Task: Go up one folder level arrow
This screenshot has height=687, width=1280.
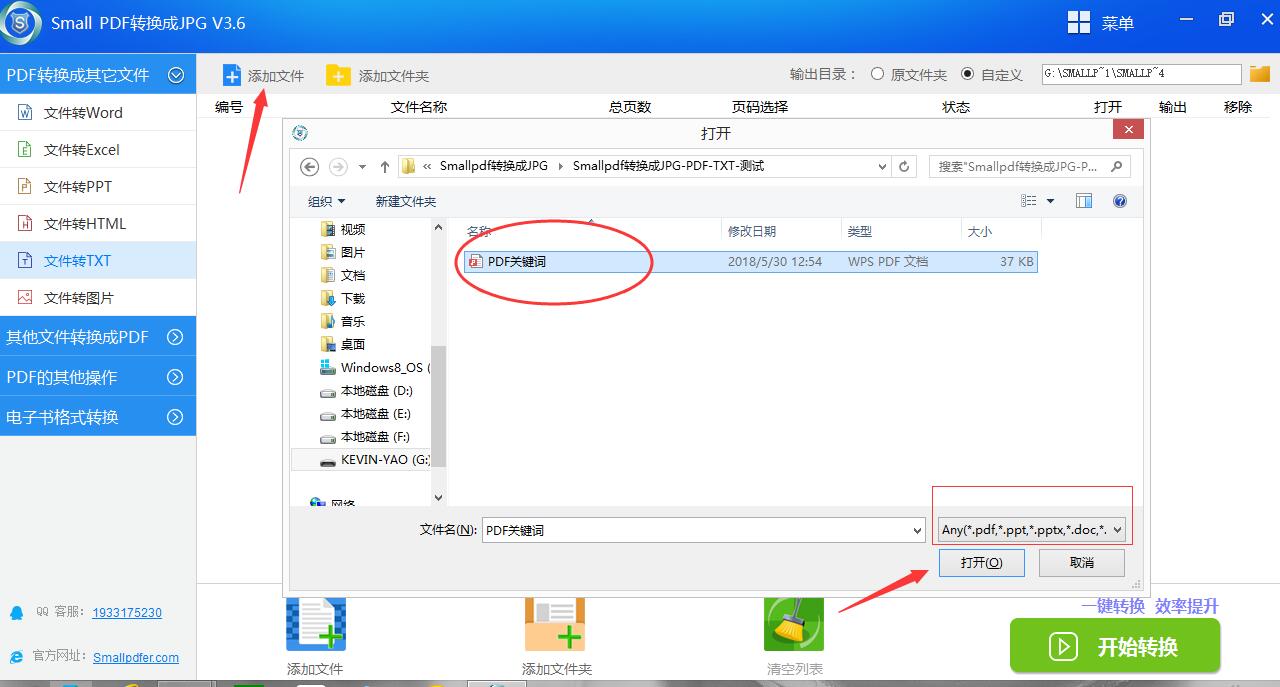Action: coord(385,167)
